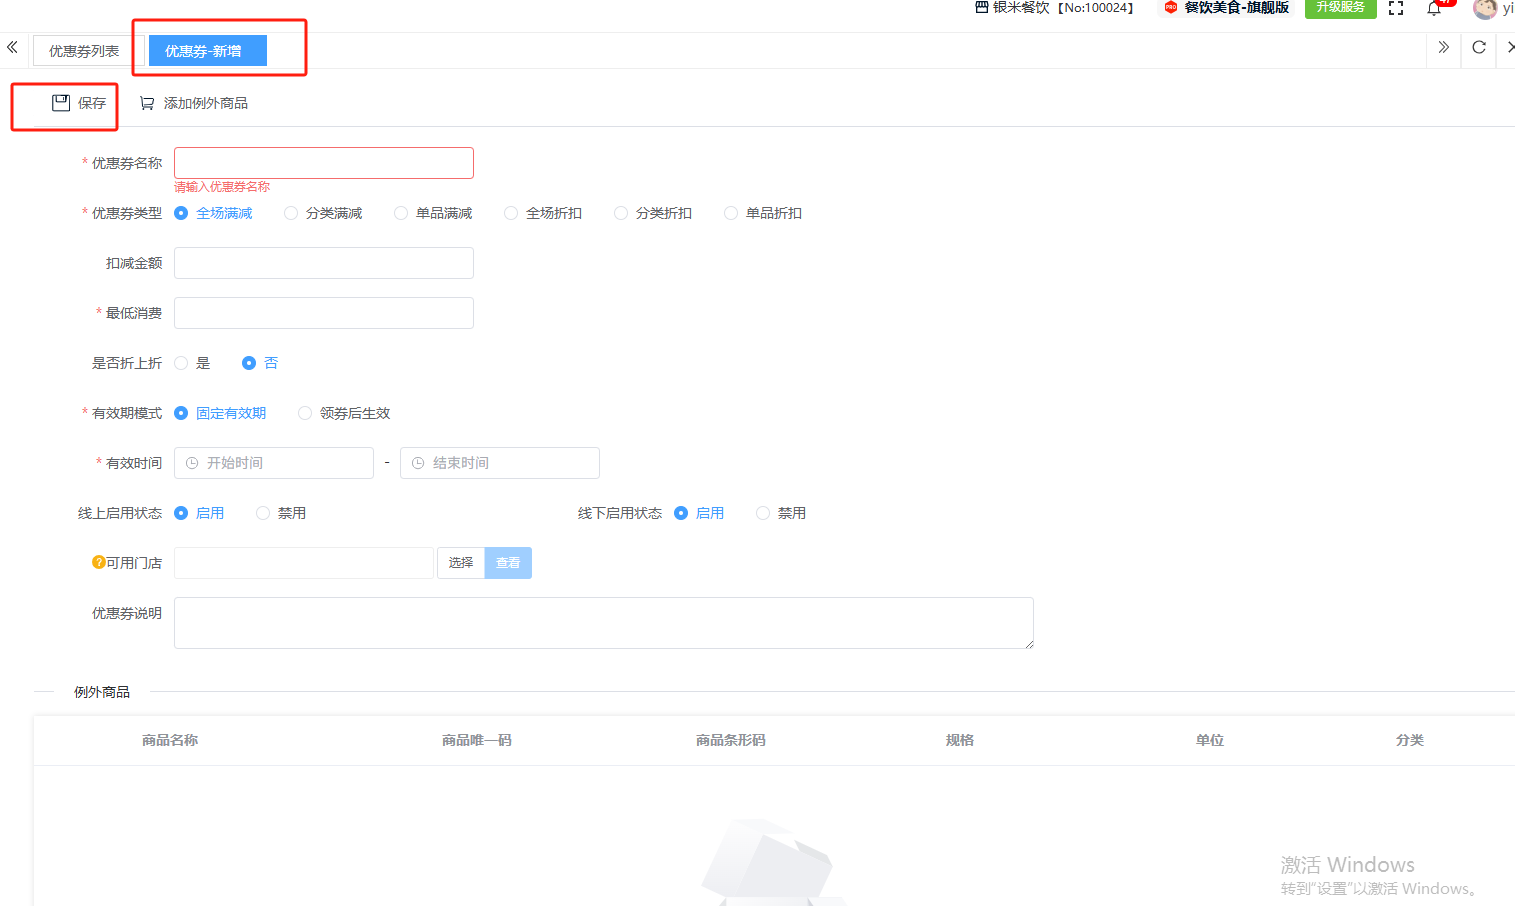Click the 选择 button for stores
This screenshot has width=1515, height=906.
point(460,563)
